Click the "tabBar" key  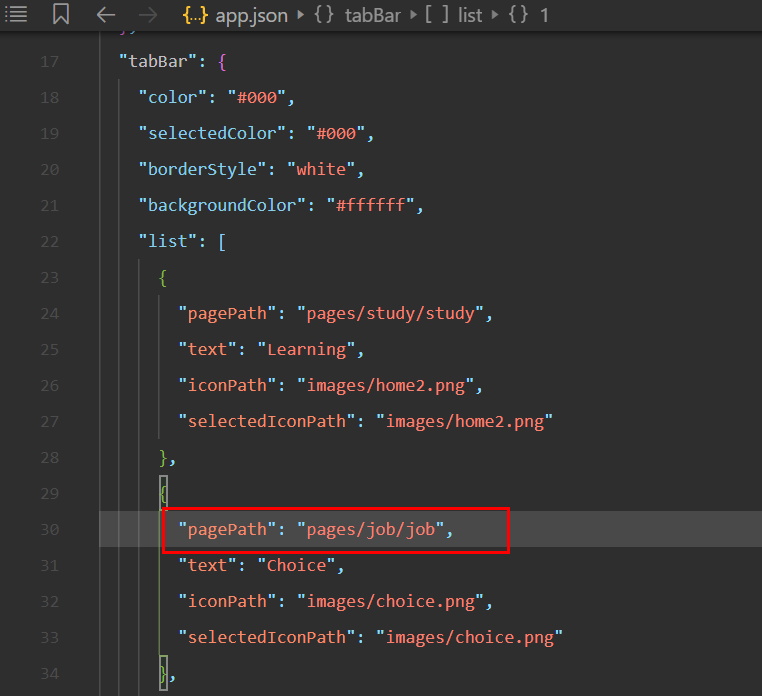pos(158,62)
